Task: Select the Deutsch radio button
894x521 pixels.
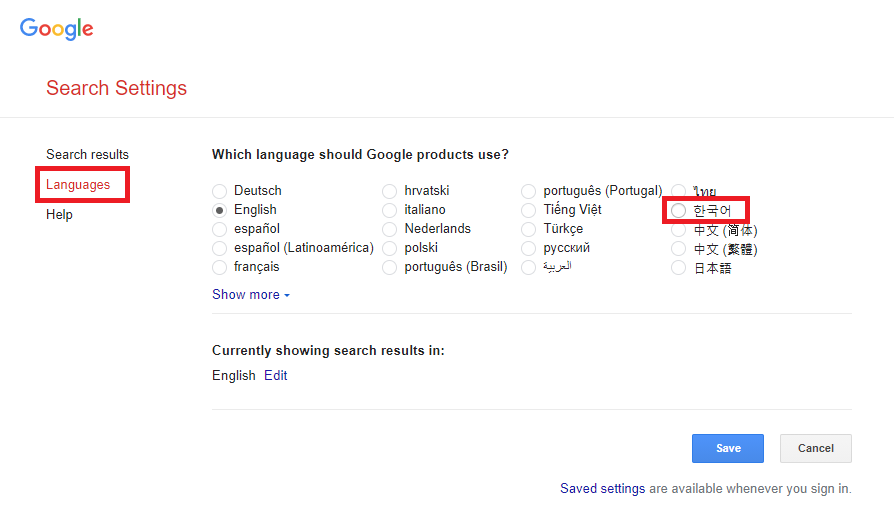Action: (x=220, y=191)
